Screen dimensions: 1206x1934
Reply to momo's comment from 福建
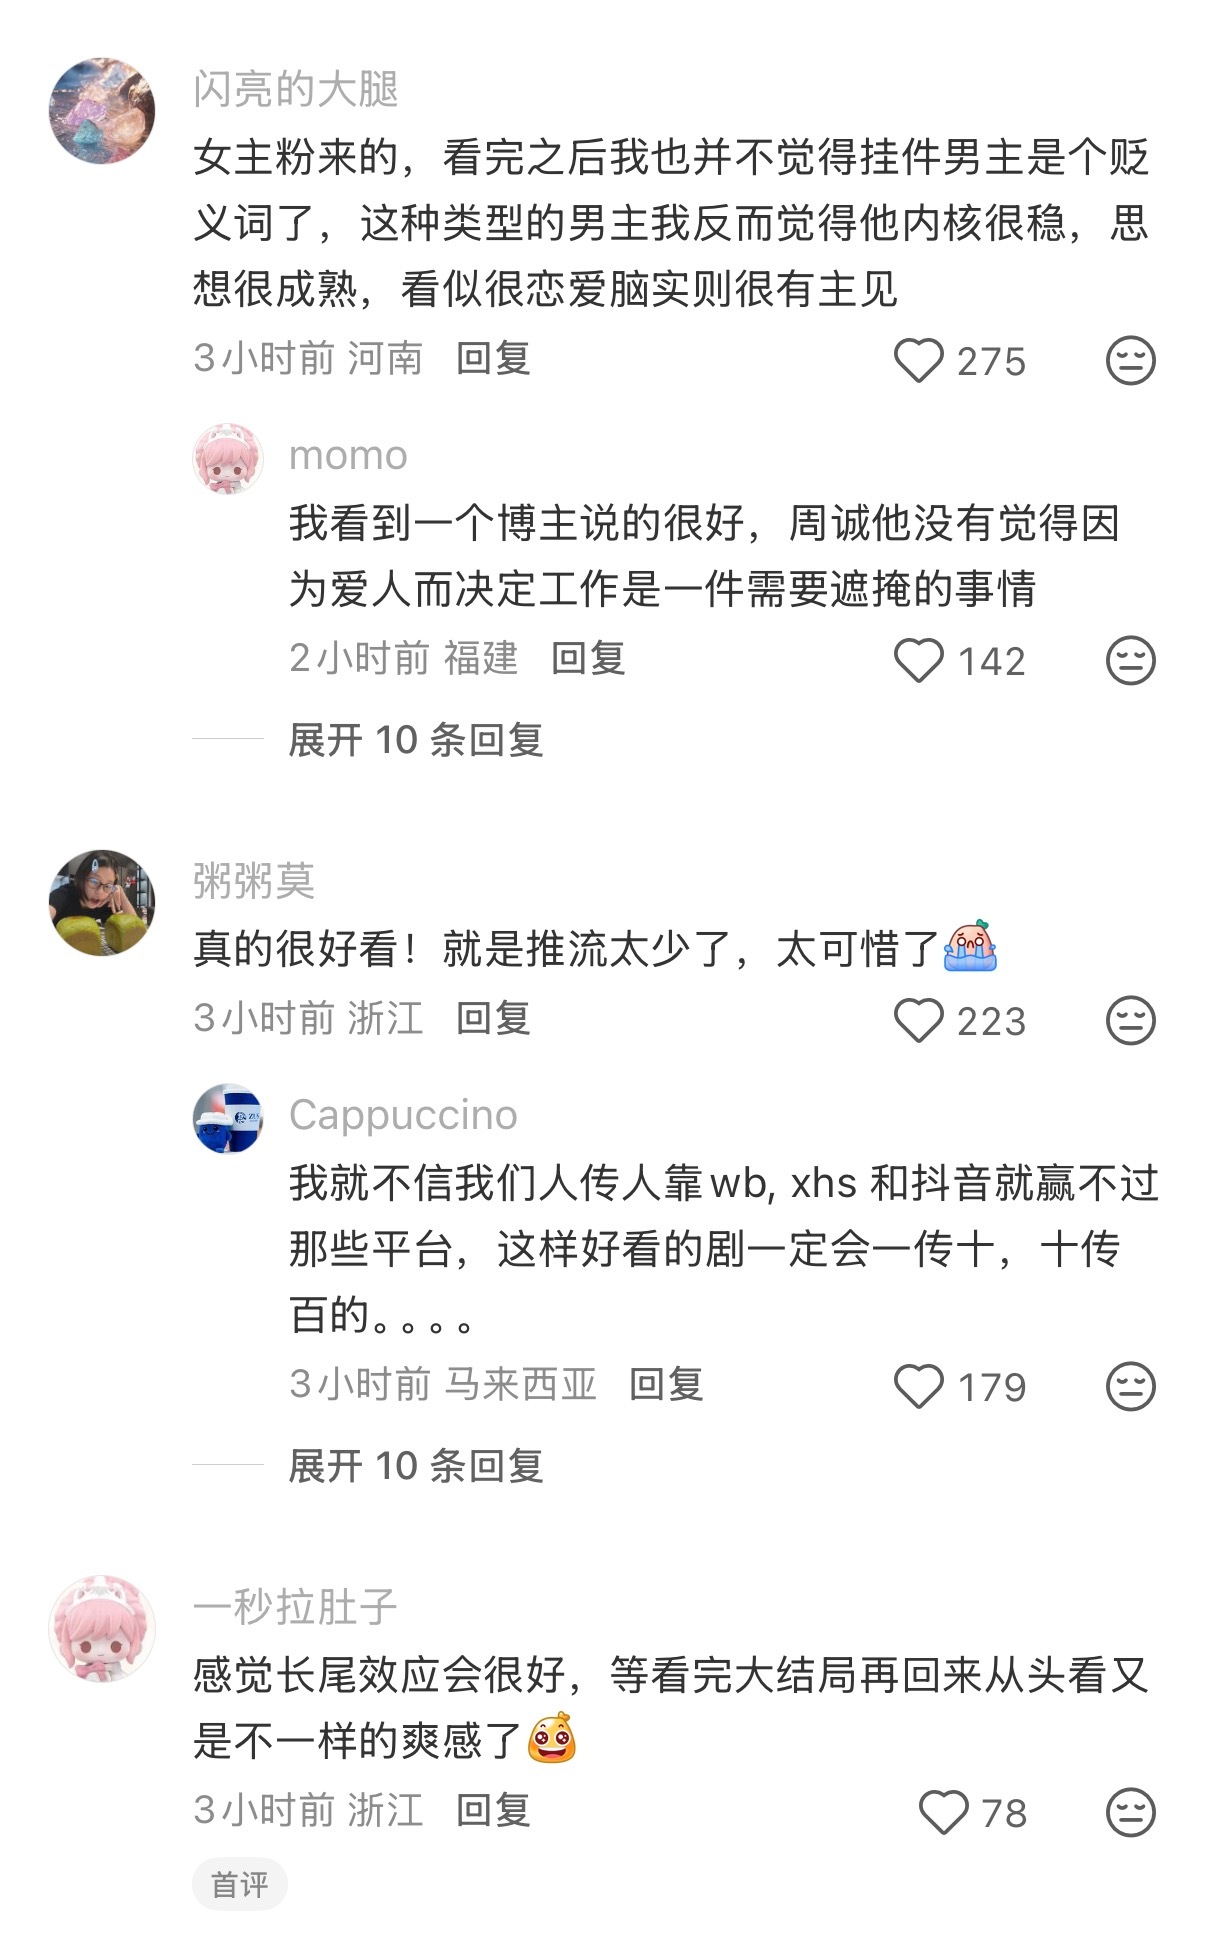point(588,658)
